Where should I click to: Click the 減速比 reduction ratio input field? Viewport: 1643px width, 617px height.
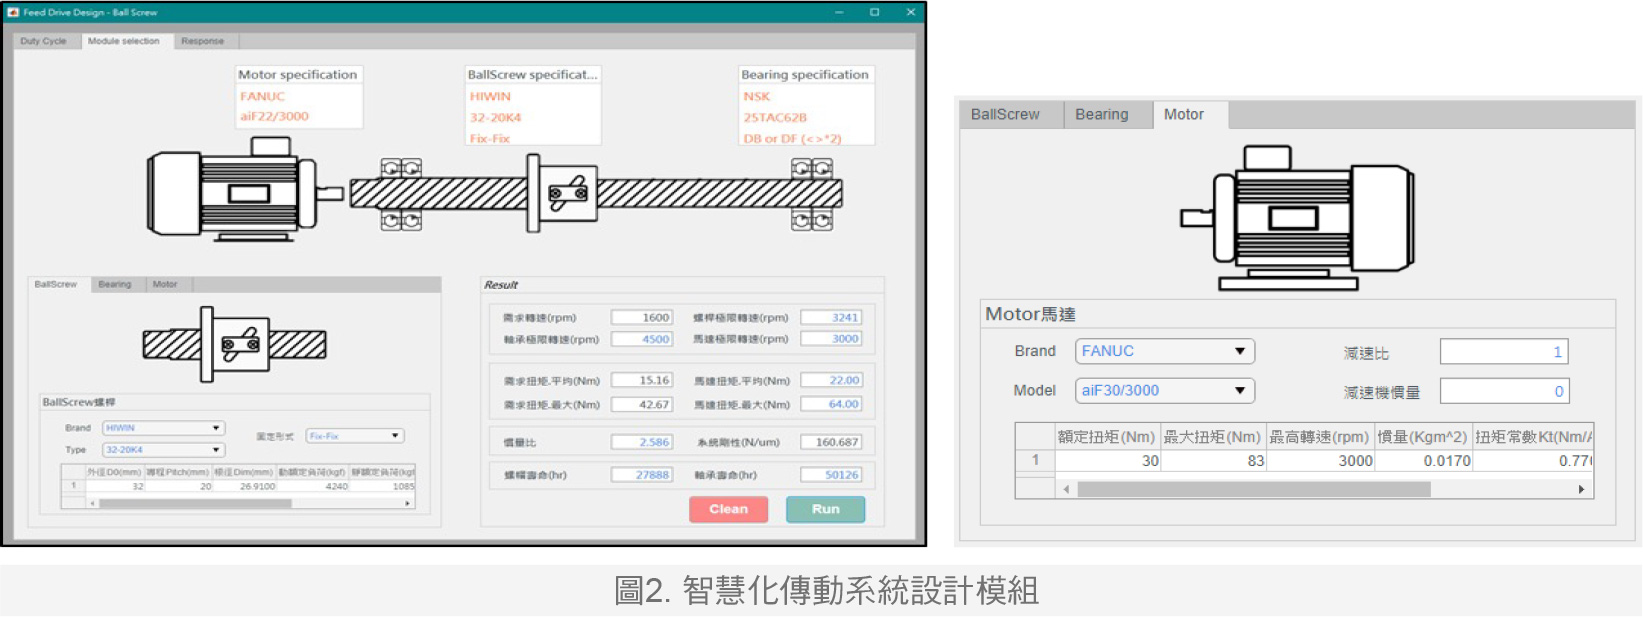(1503, 352)
